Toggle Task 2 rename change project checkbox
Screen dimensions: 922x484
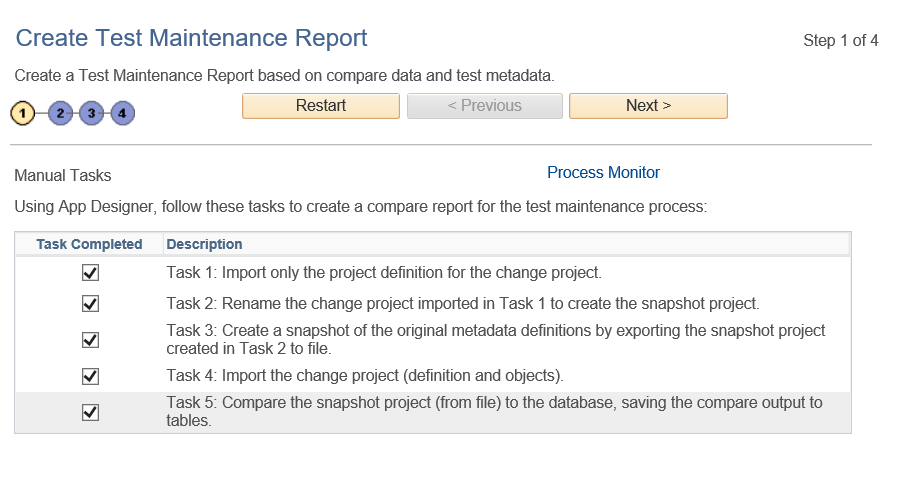pyautogui.click(x=90, y=303)
